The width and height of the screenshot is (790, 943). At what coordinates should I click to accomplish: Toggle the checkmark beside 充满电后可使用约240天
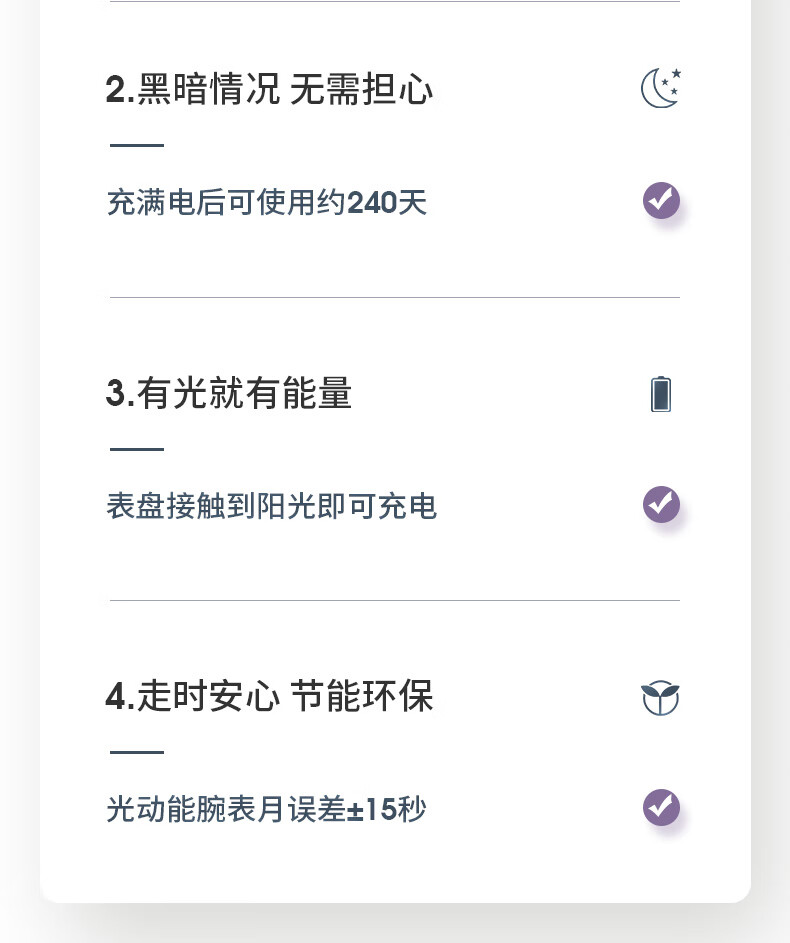[661, 201]
